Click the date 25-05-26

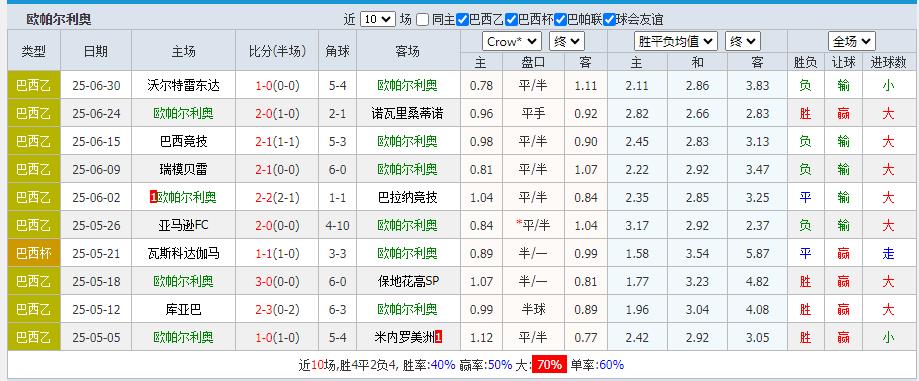tap(96, 225)
